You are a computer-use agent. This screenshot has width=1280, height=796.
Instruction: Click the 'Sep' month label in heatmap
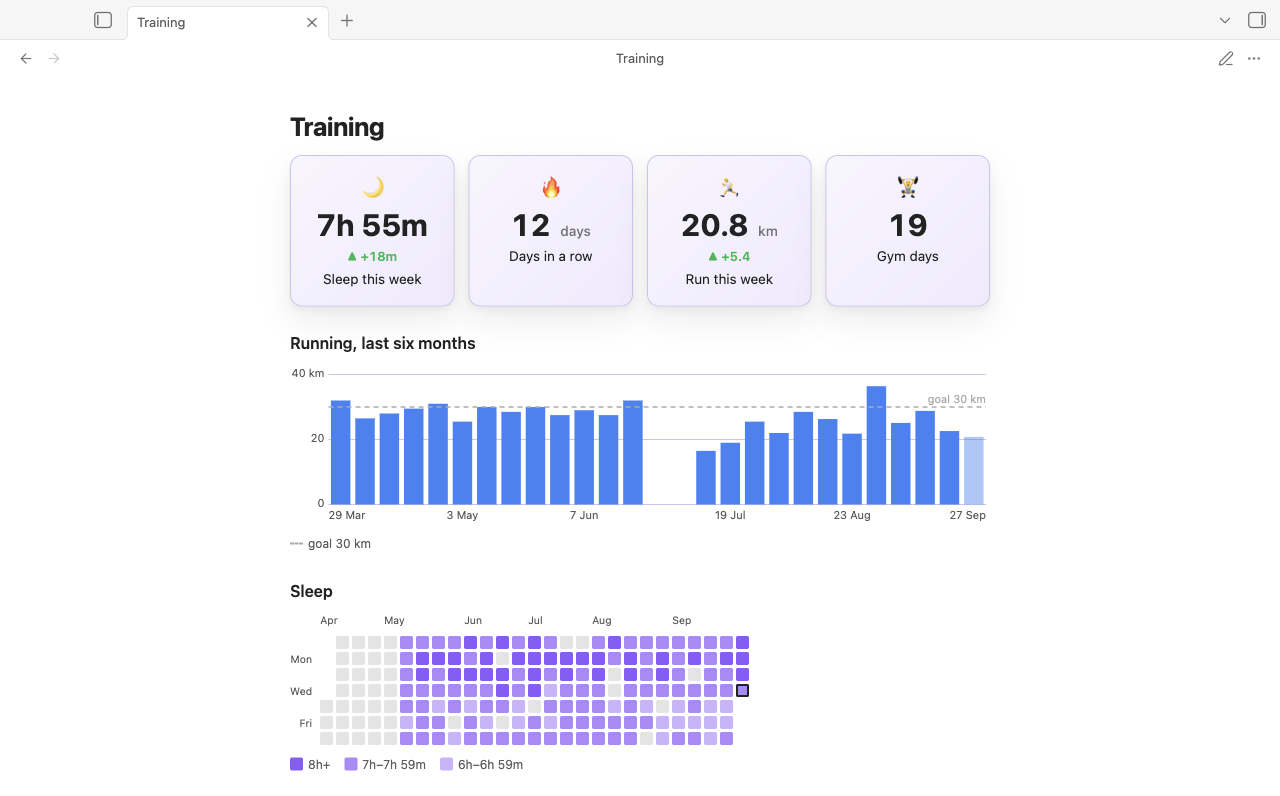click(682, 620)
